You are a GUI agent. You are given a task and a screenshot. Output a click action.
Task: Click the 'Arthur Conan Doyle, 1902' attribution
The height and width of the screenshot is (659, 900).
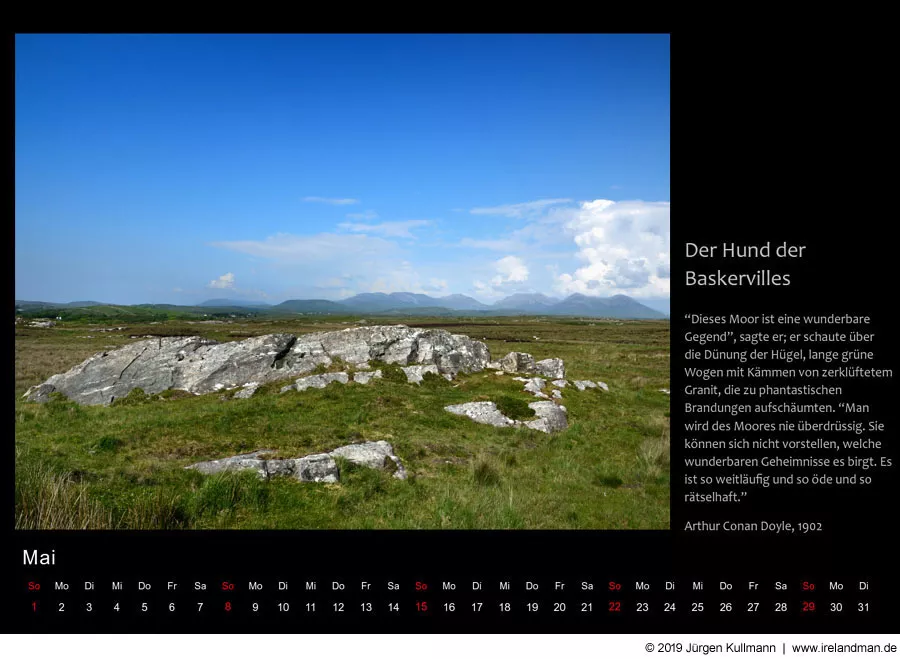pos(753,526)
